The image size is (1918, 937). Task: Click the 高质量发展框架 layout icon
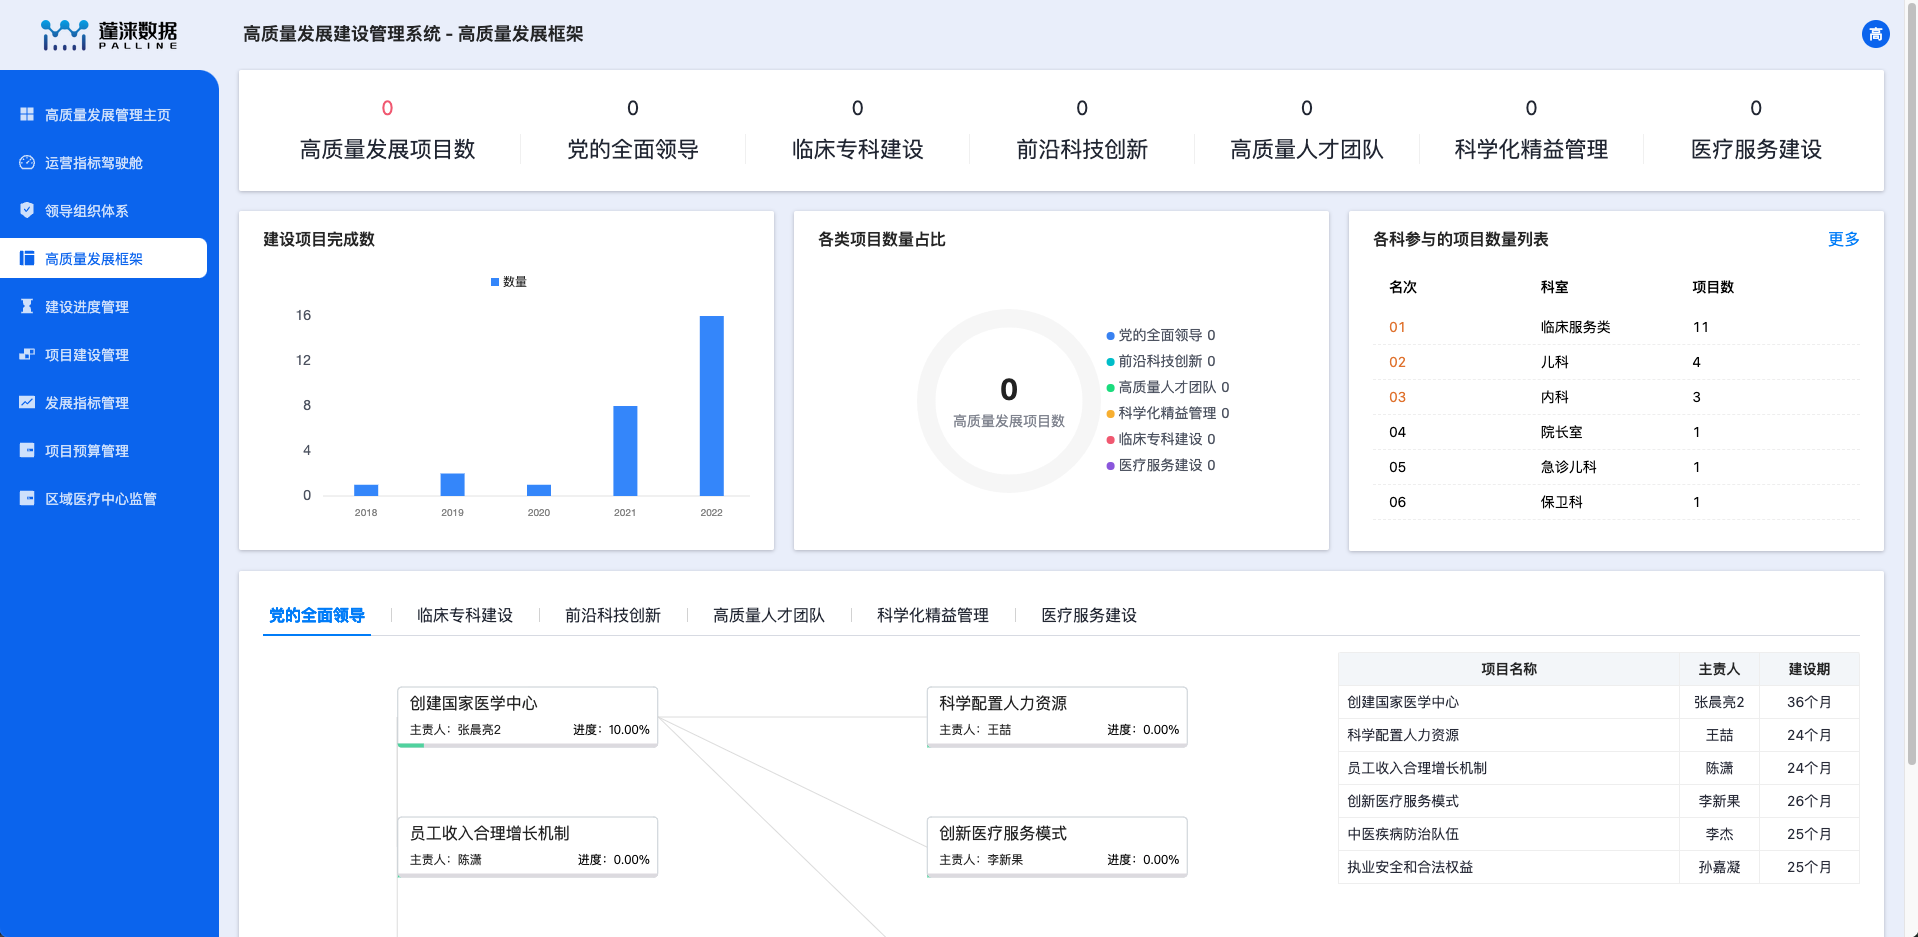coord(27,258)
